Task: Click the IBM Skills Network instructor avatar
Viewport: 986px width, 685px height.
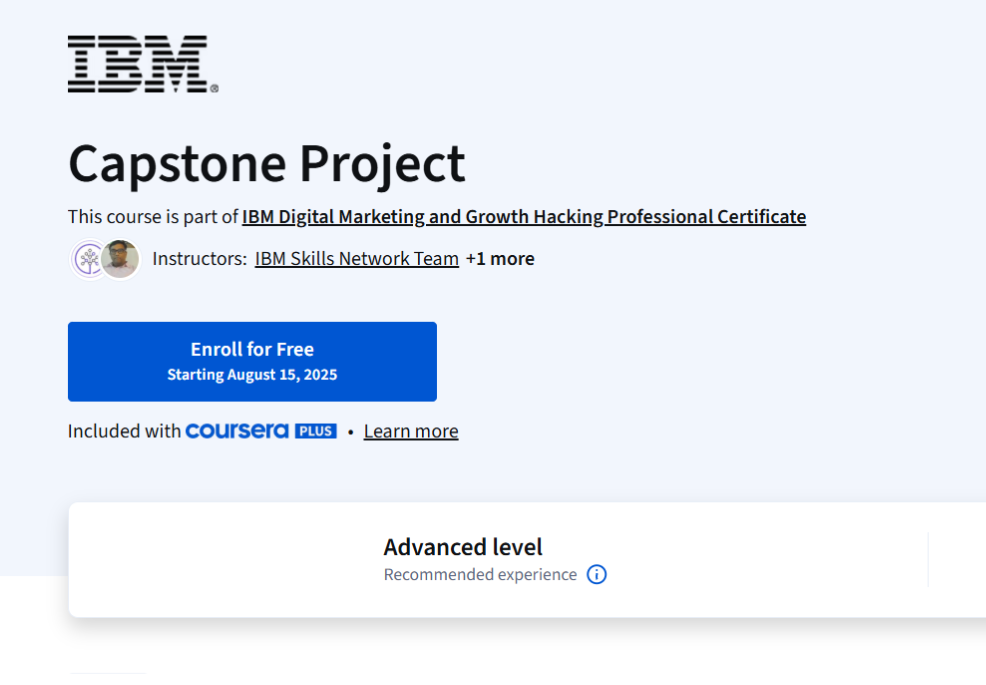Action: (x=88, y=259)
